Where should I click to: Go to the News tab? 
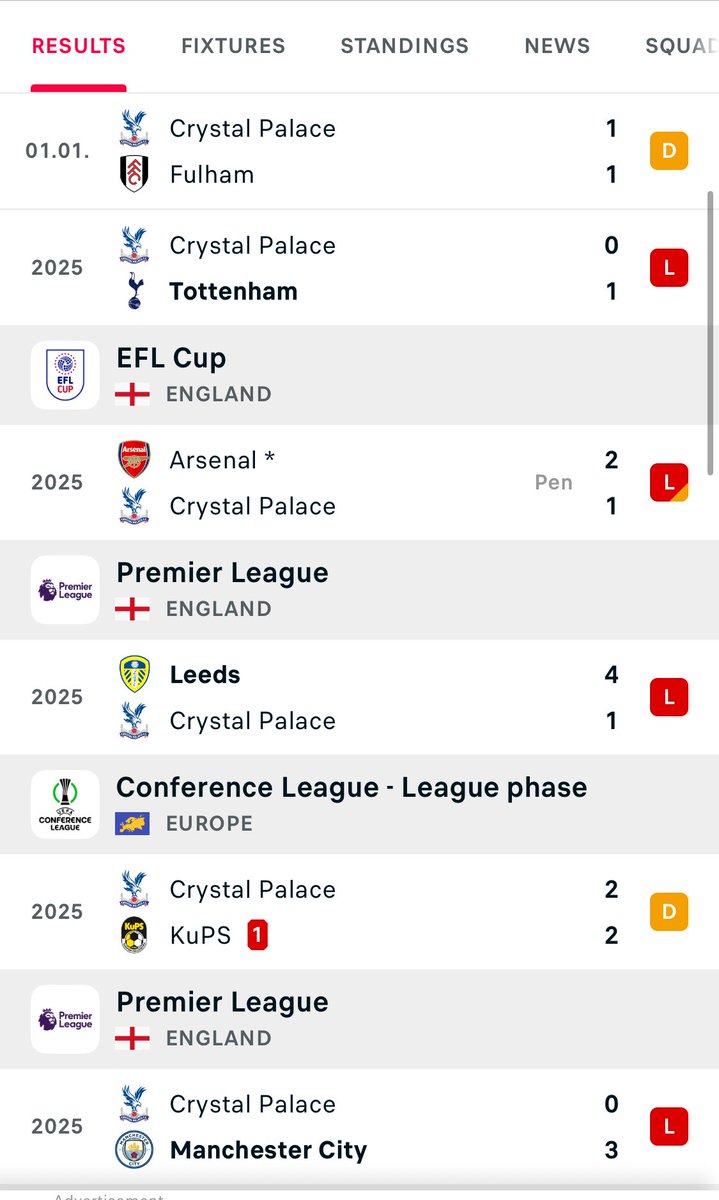pyautogui.click(x=557, y=46)
